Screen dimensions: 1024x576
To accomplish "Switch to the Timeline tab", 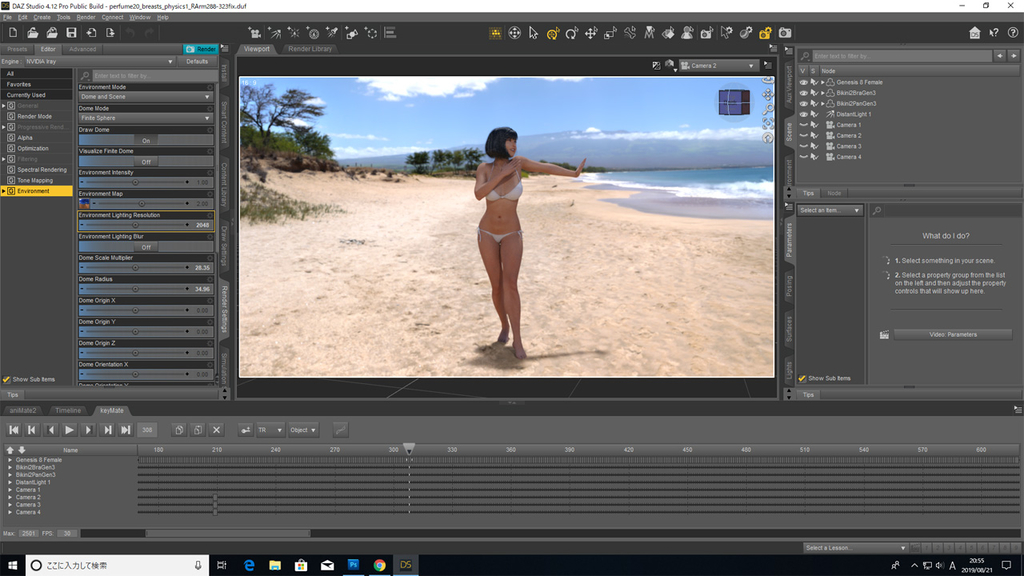I will 68,410.
